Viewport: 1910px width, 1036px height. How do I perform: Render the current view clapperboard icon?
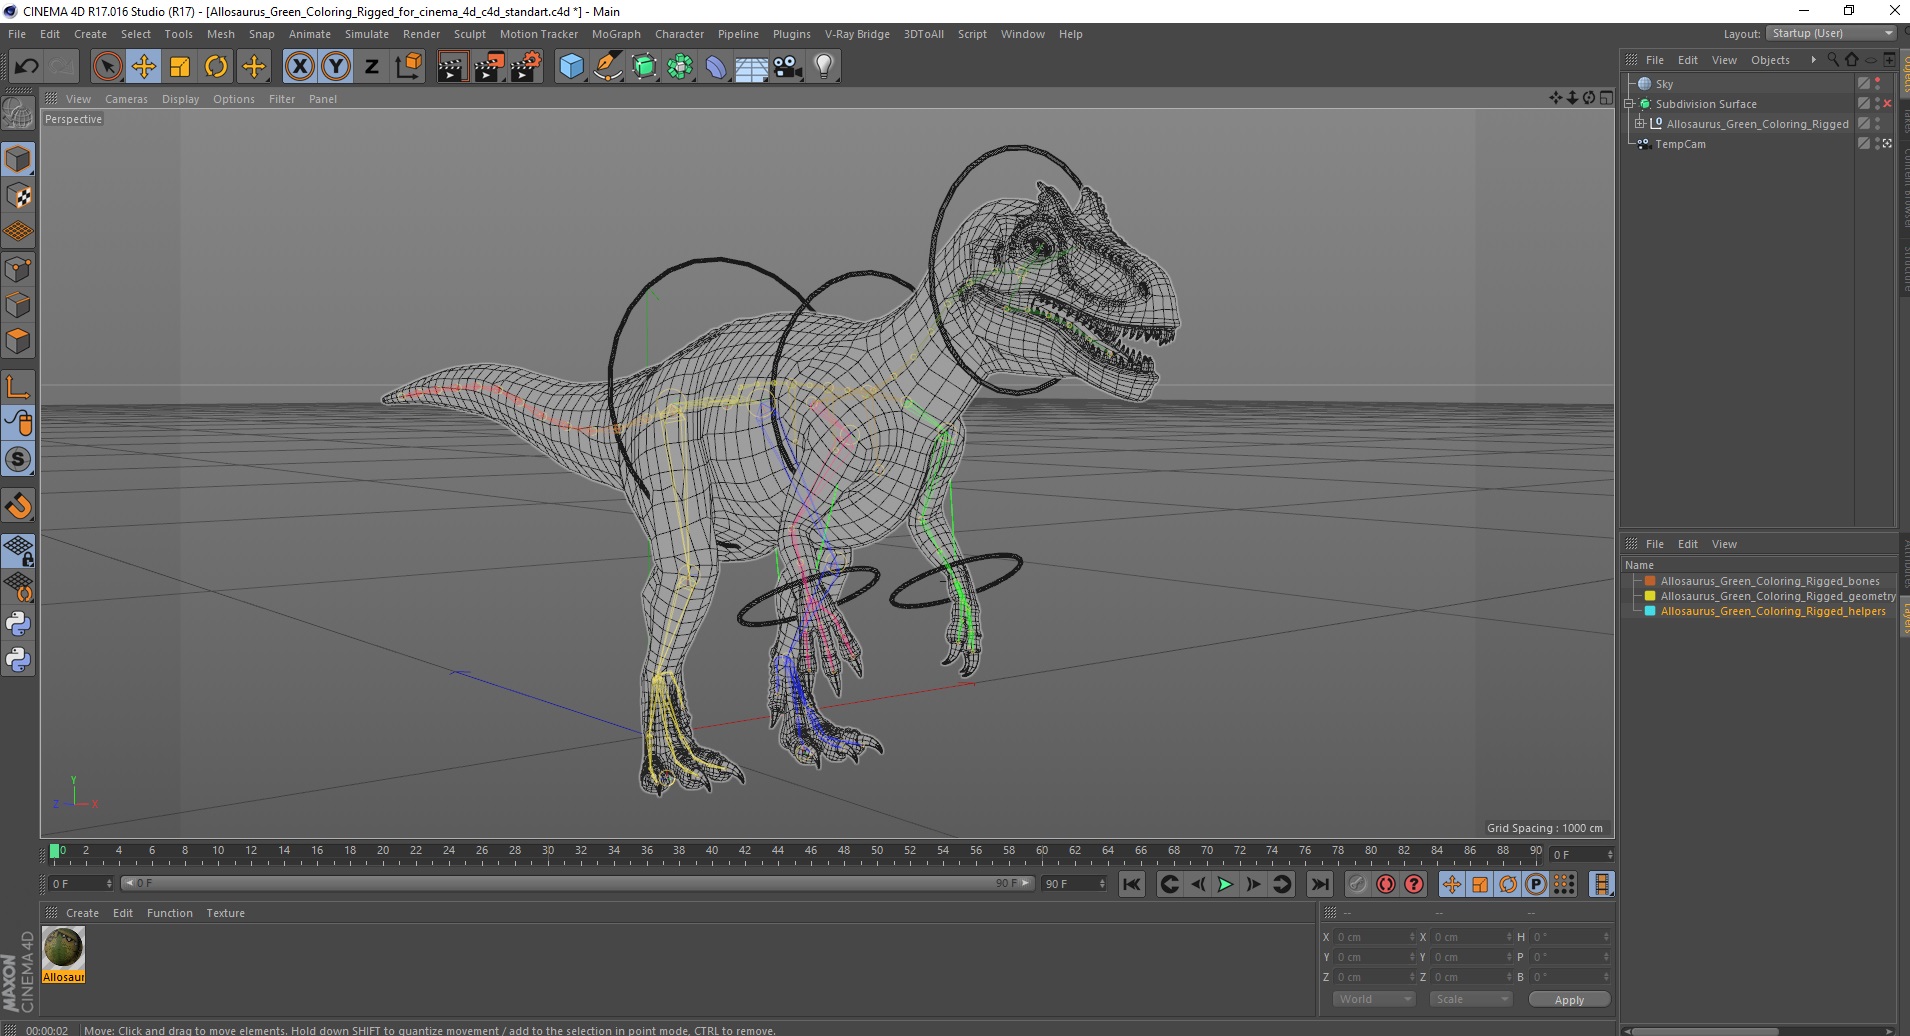[452, 67]
